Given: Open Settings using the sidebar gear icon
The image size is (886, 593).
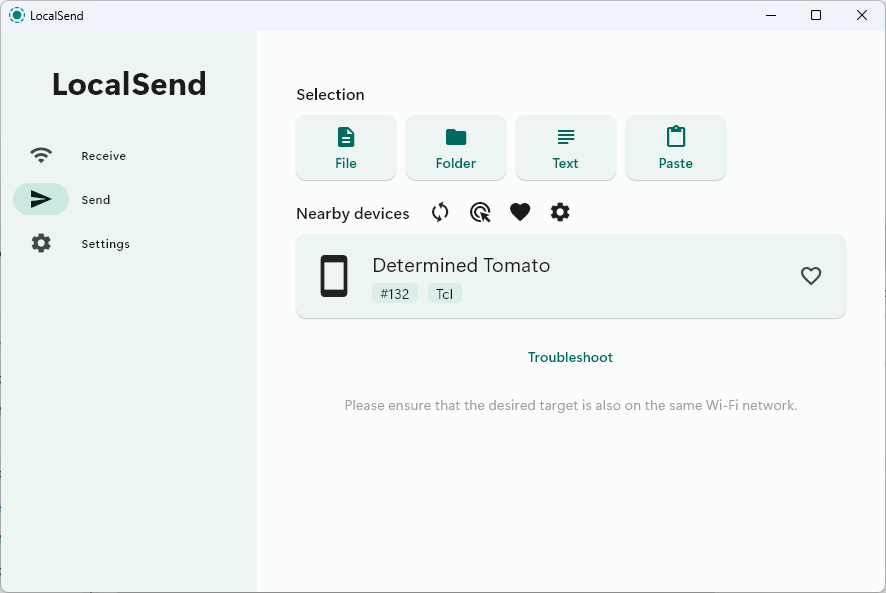Looking at the screenshot, I should point(40,243).
